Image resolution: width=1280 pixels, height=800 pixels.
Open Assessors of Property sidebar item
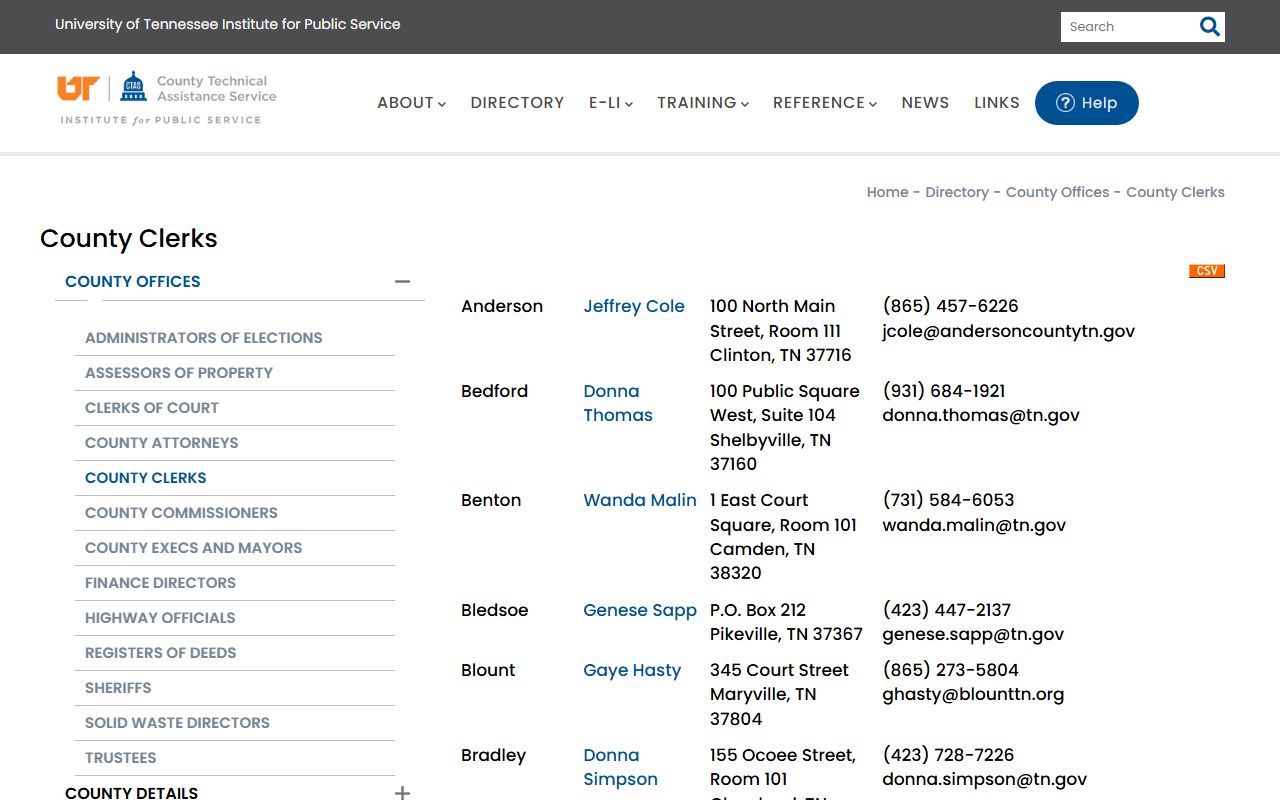[x=179, y=373]
